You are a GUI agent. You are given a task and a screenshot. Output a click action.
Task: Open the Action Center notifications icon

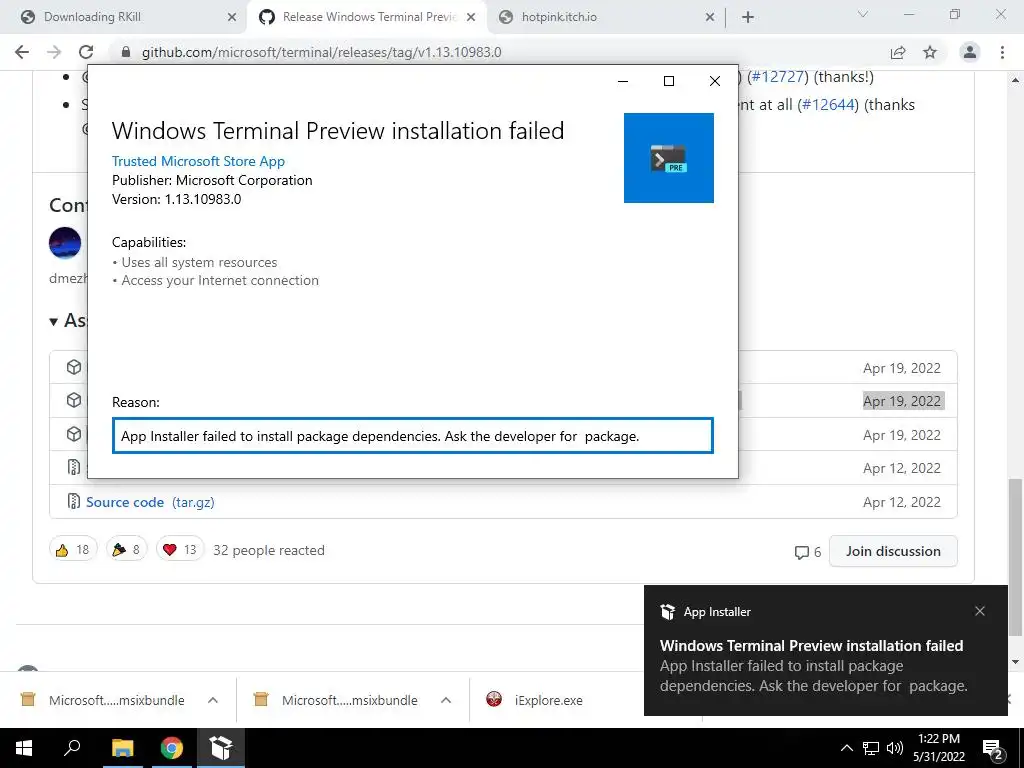[993, 749]
